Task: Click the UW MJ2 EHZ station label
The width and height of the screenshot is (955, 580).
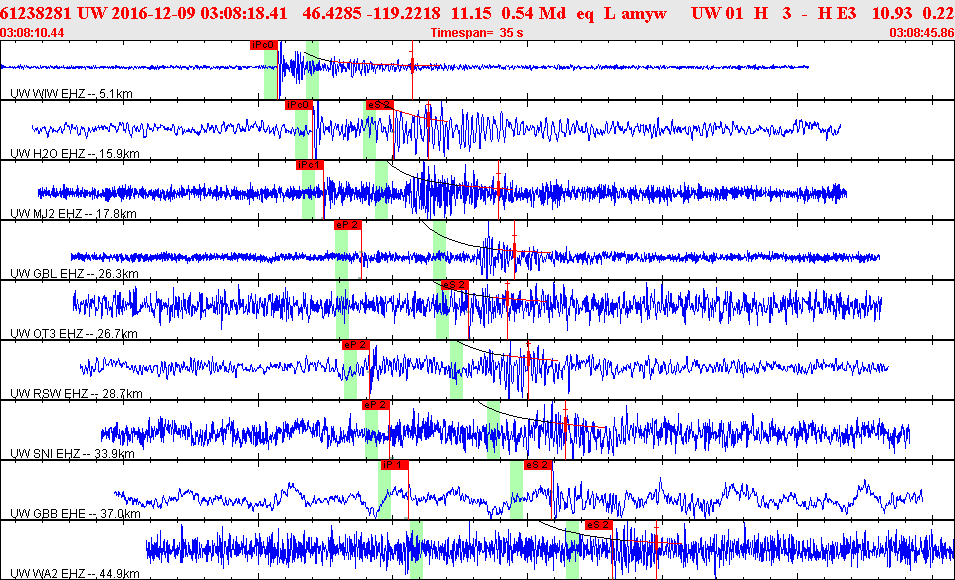Action: (x=72, y=214)
